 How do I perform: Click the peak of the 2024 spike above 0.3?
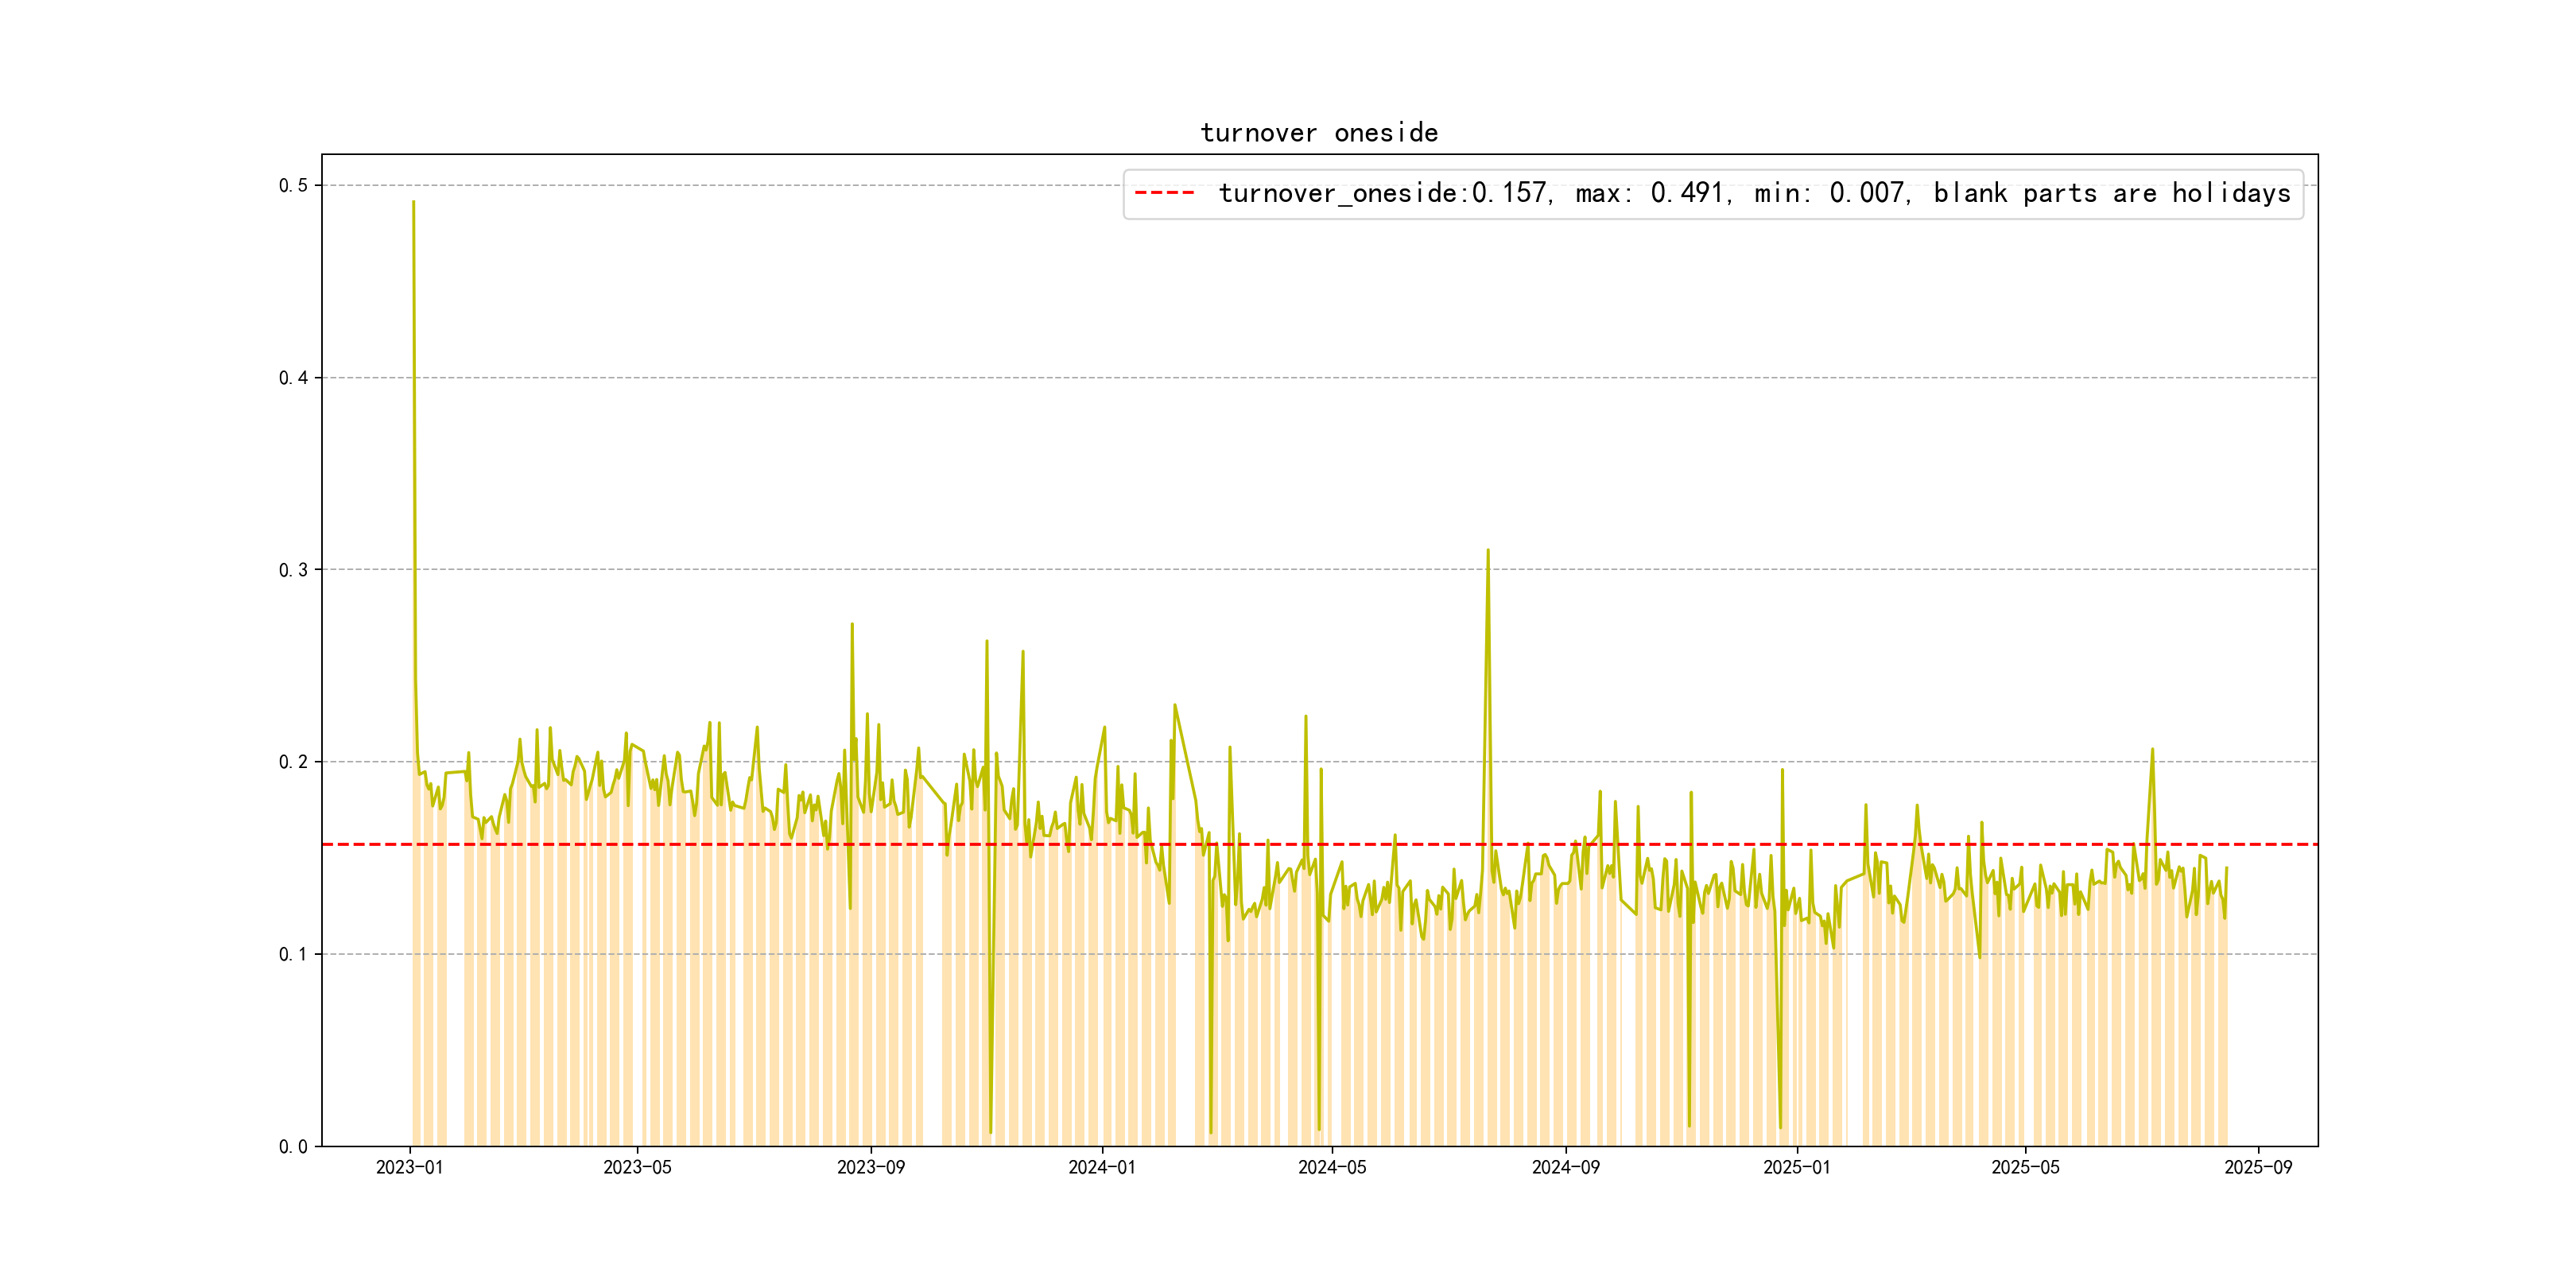[x=1487, y=551]
